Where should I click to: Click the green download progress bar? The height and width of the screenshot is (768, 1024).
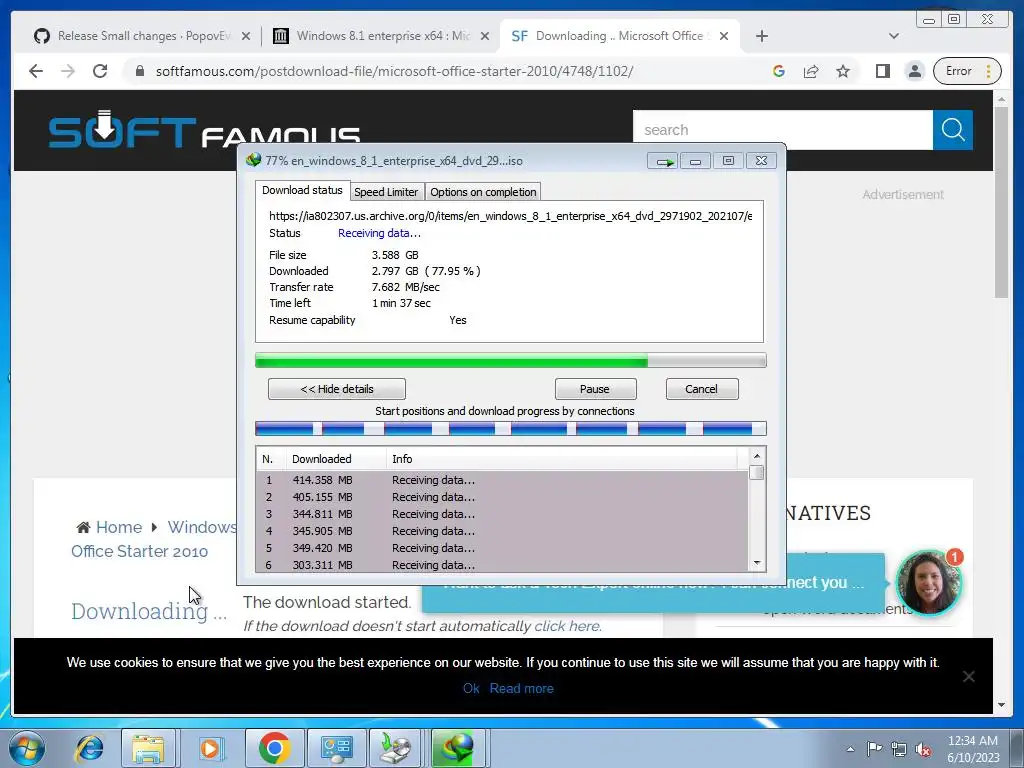coord(510,360)
